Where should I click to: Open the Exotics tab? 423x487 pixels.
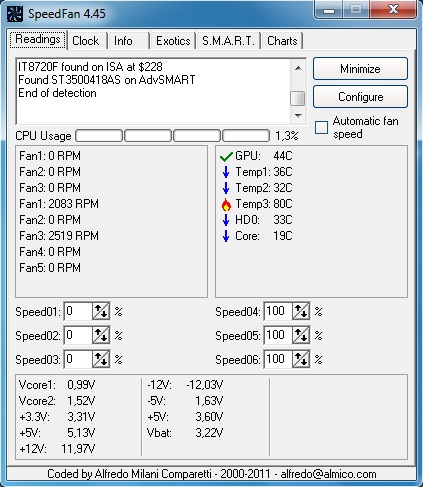(x=173, y=41)
